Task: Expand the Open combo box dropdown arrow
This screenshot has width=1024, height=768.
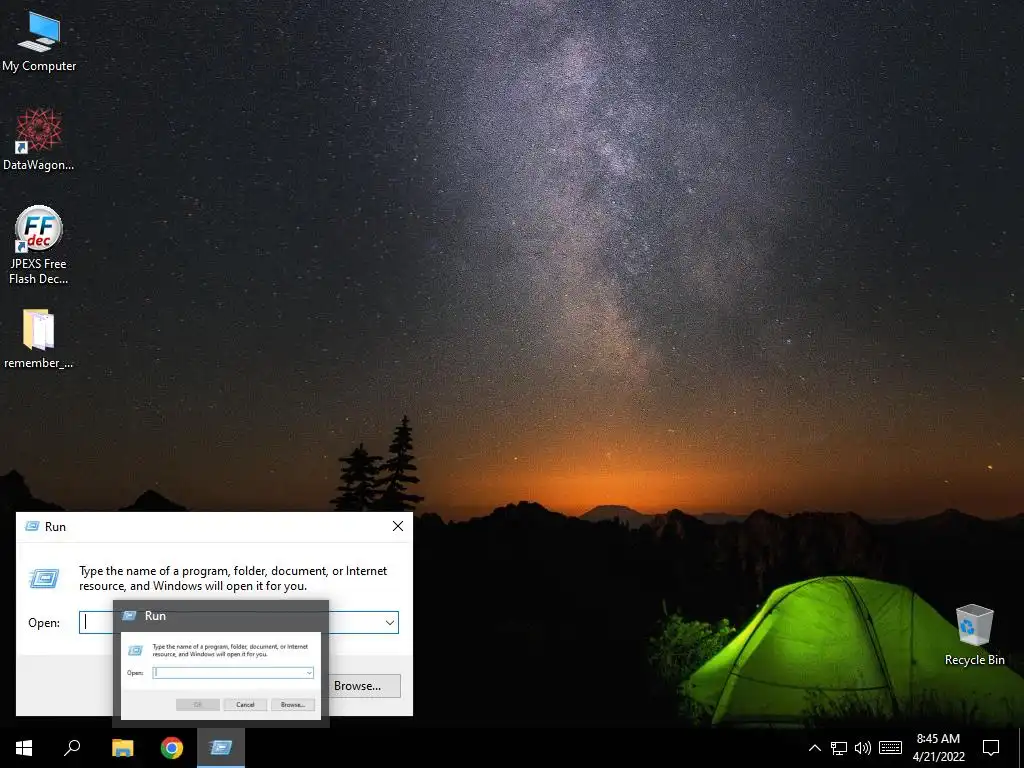Action: [390, 622]
